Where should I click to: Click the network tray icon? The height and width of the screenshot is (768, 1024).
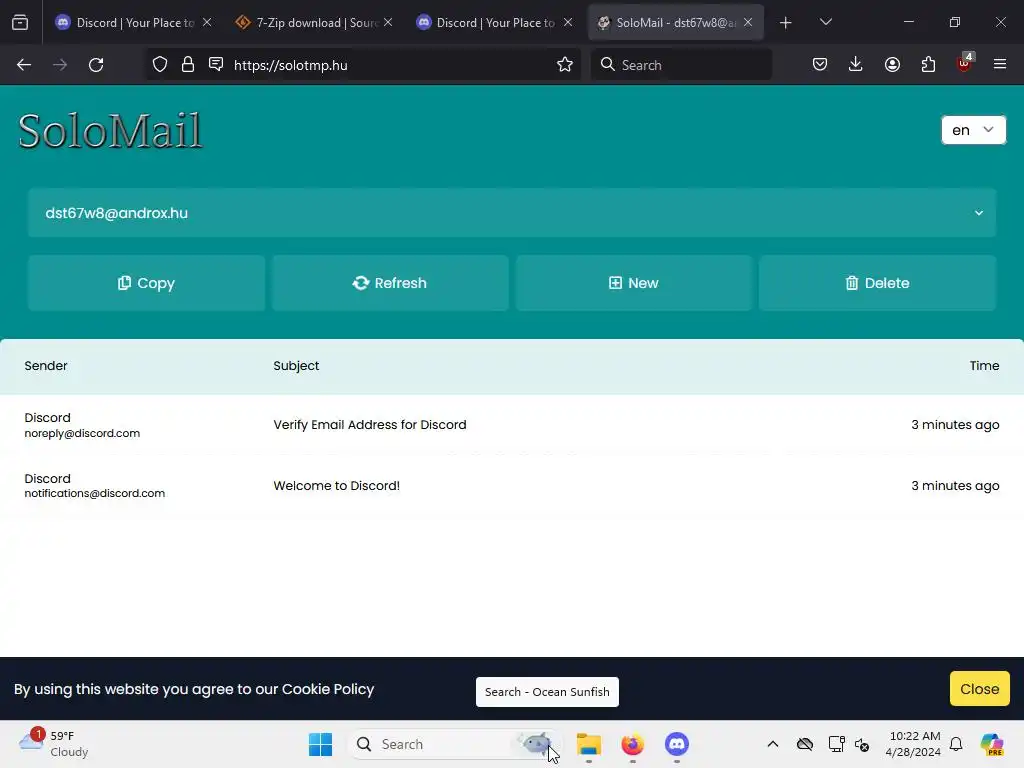tap(836, 744)
